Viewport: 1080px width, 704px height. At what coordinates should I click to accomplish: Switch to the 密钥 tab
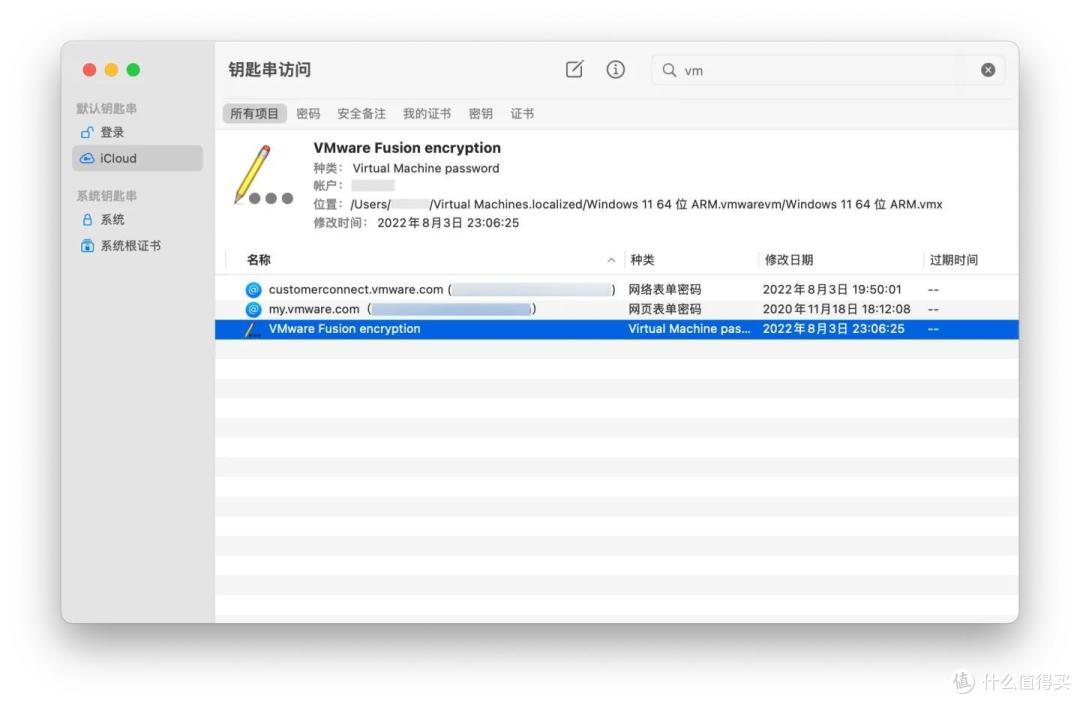pos(480,114)
